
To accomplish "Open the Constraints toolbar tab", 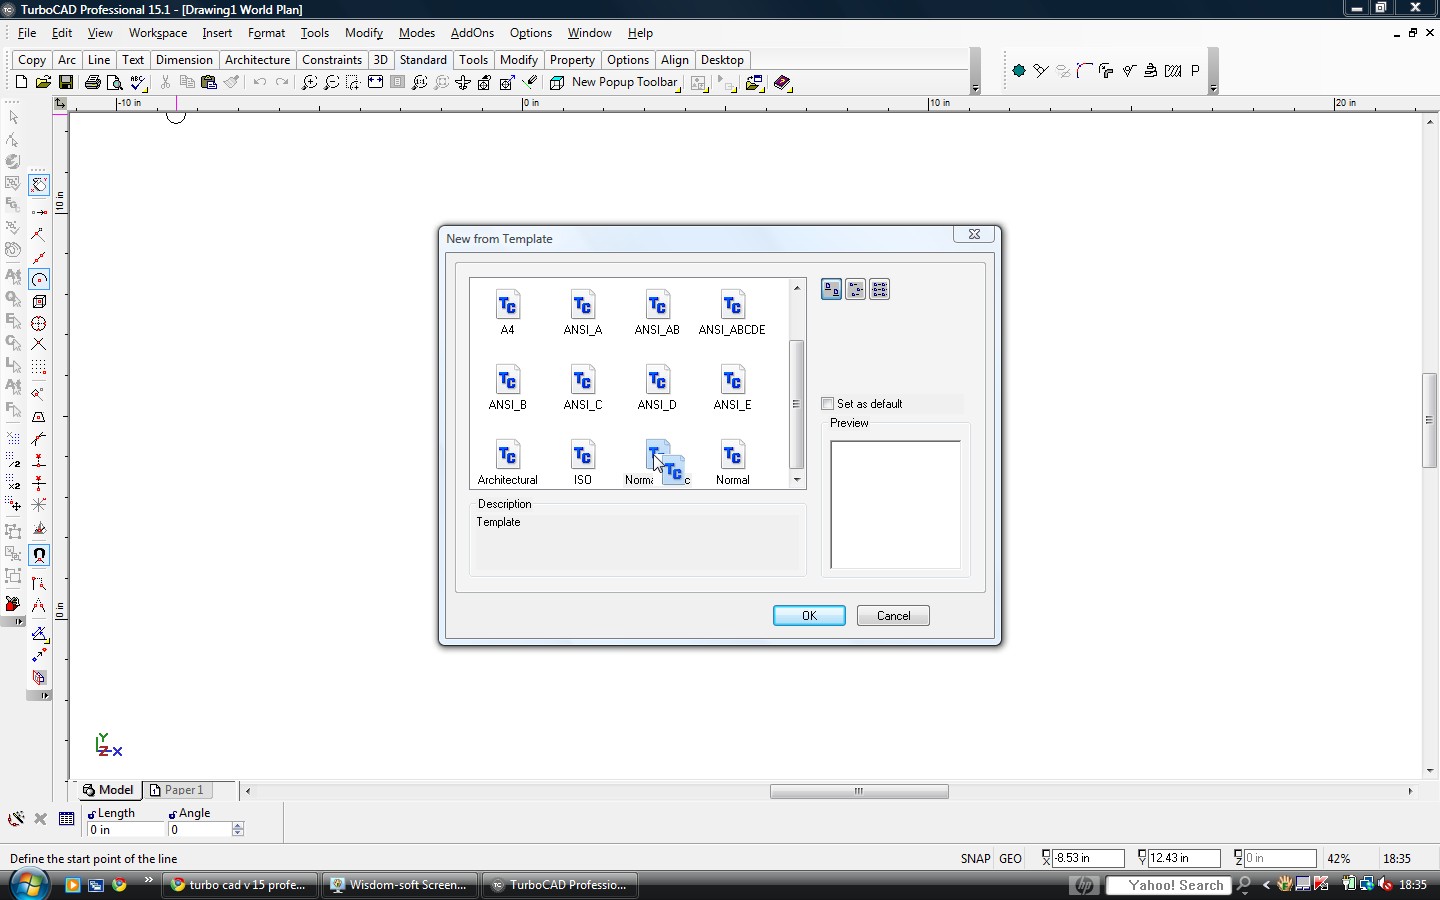I will pos(332,60).
